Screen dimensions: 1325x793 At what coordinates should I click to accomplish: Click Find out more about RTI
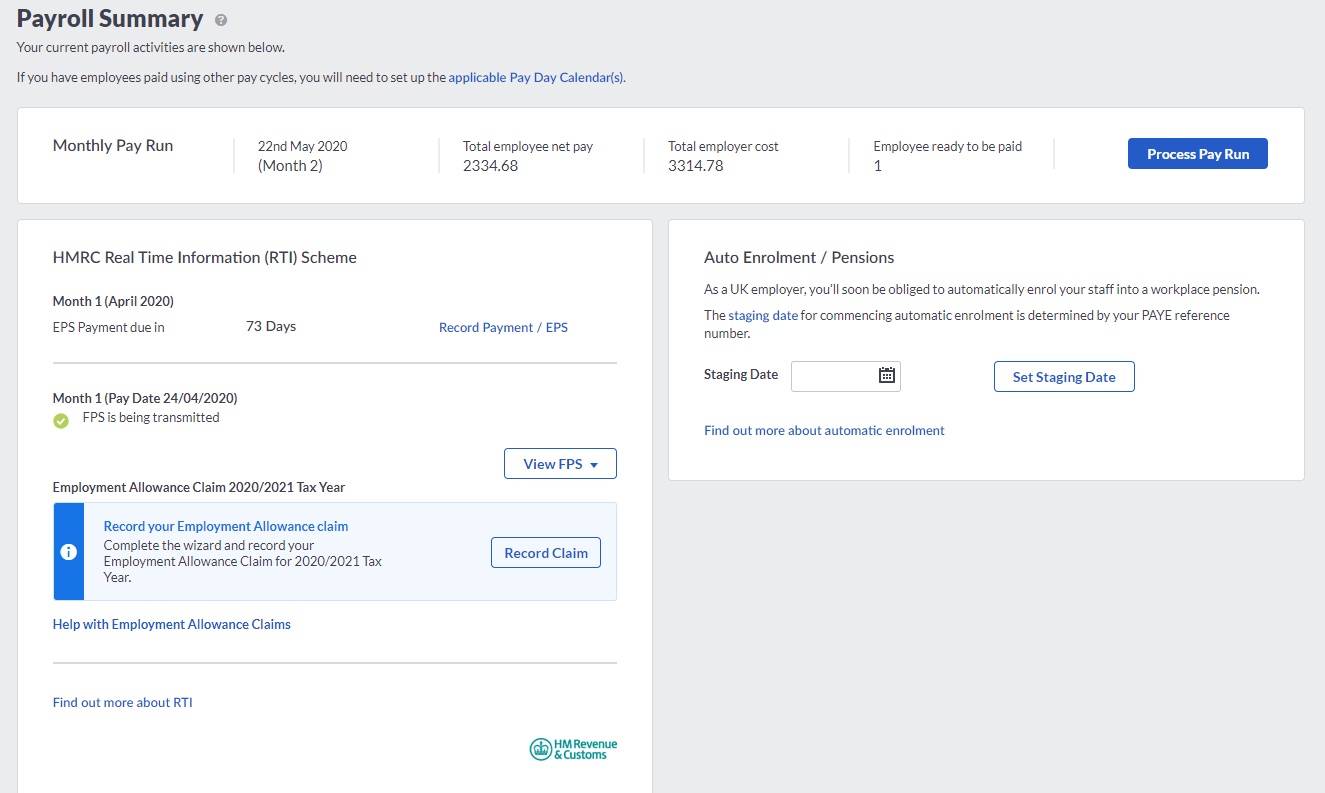[123, 702]
